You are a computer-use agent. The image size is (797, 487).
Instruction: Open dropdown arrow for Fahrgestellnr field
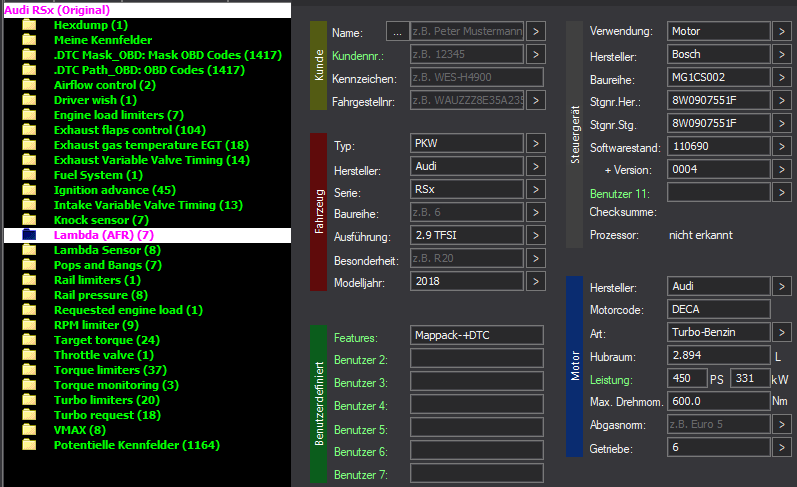(x=536, y=100)
